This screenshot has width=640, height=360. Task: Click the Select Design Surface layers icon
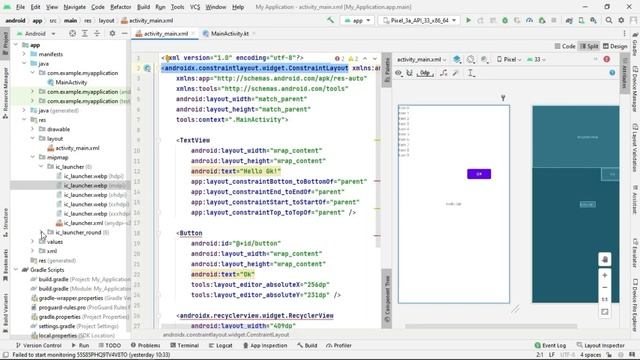457,60
